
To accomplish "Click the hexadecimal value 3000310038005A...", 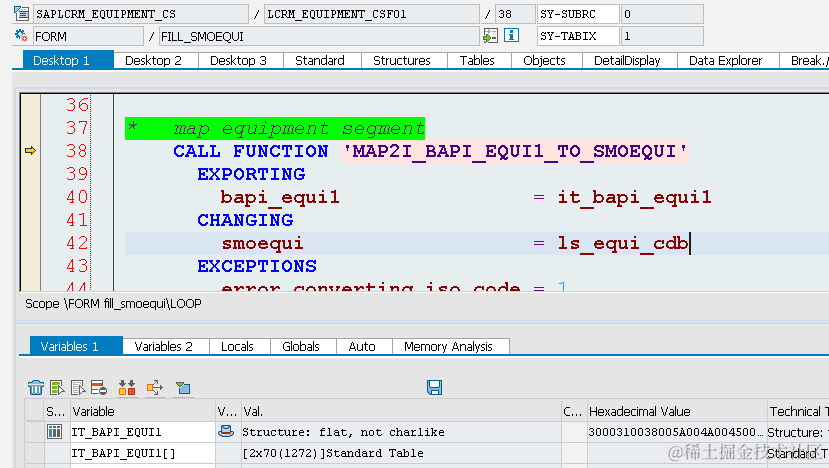I will point(675,432).
